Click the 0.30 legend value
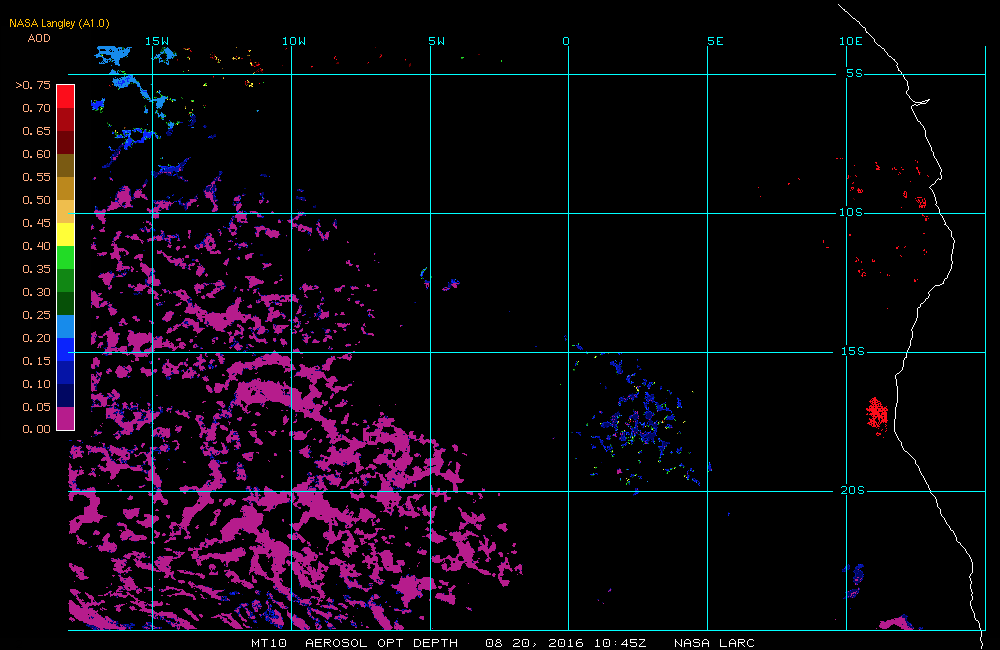Image resolution: width=1000 pixels, height=650 pixels. pyautogui.click(x=36, y=292)
